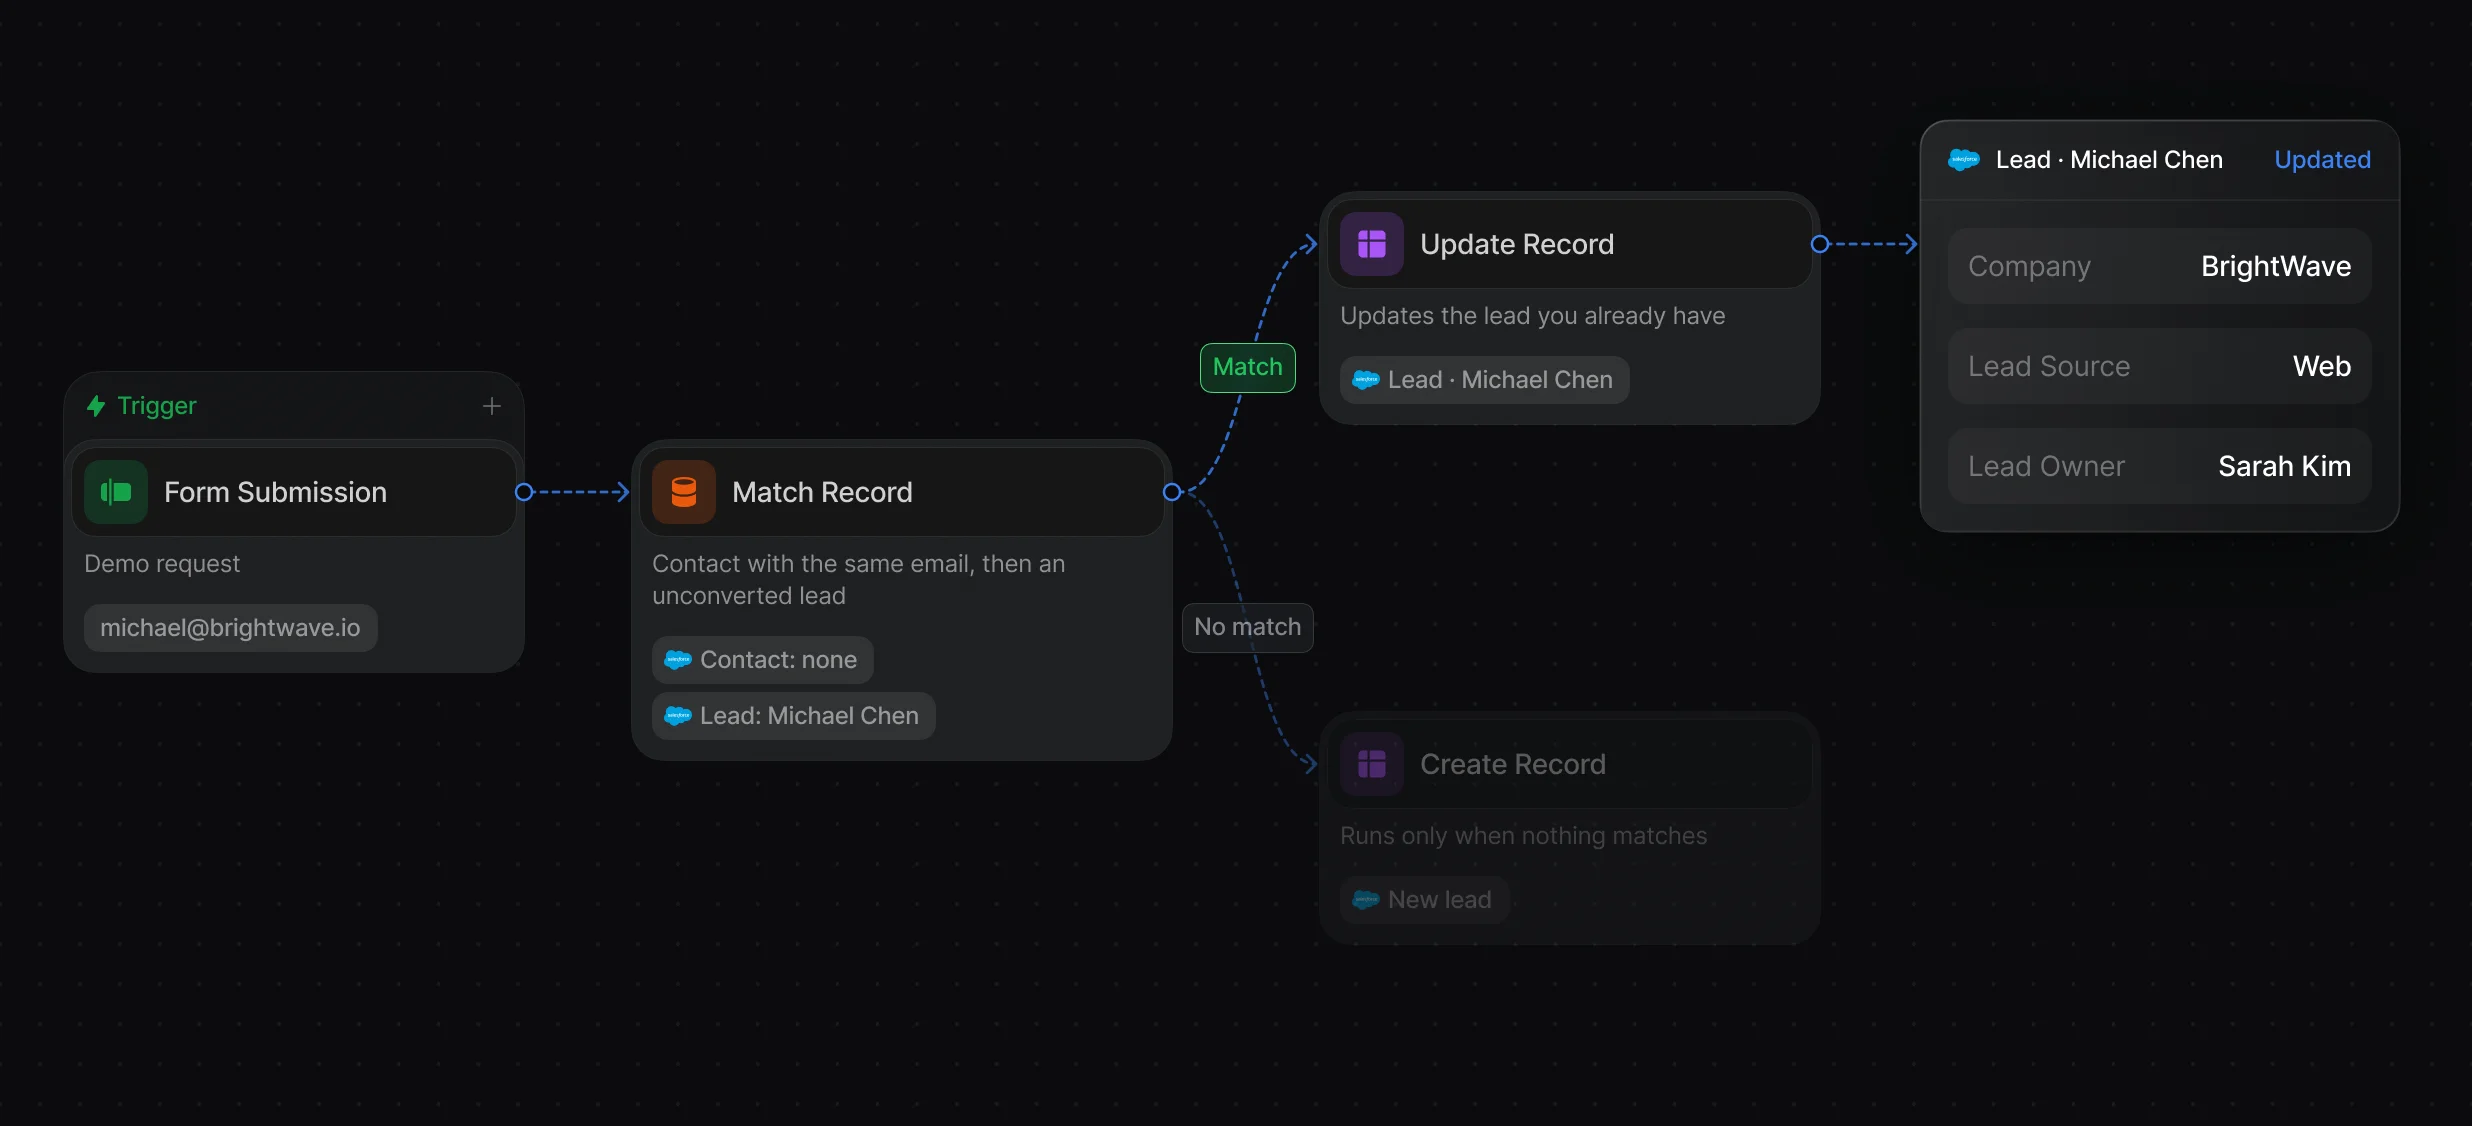Click the 'Contact with the same email' description
2472x1126 pixels.
[858, 580]
